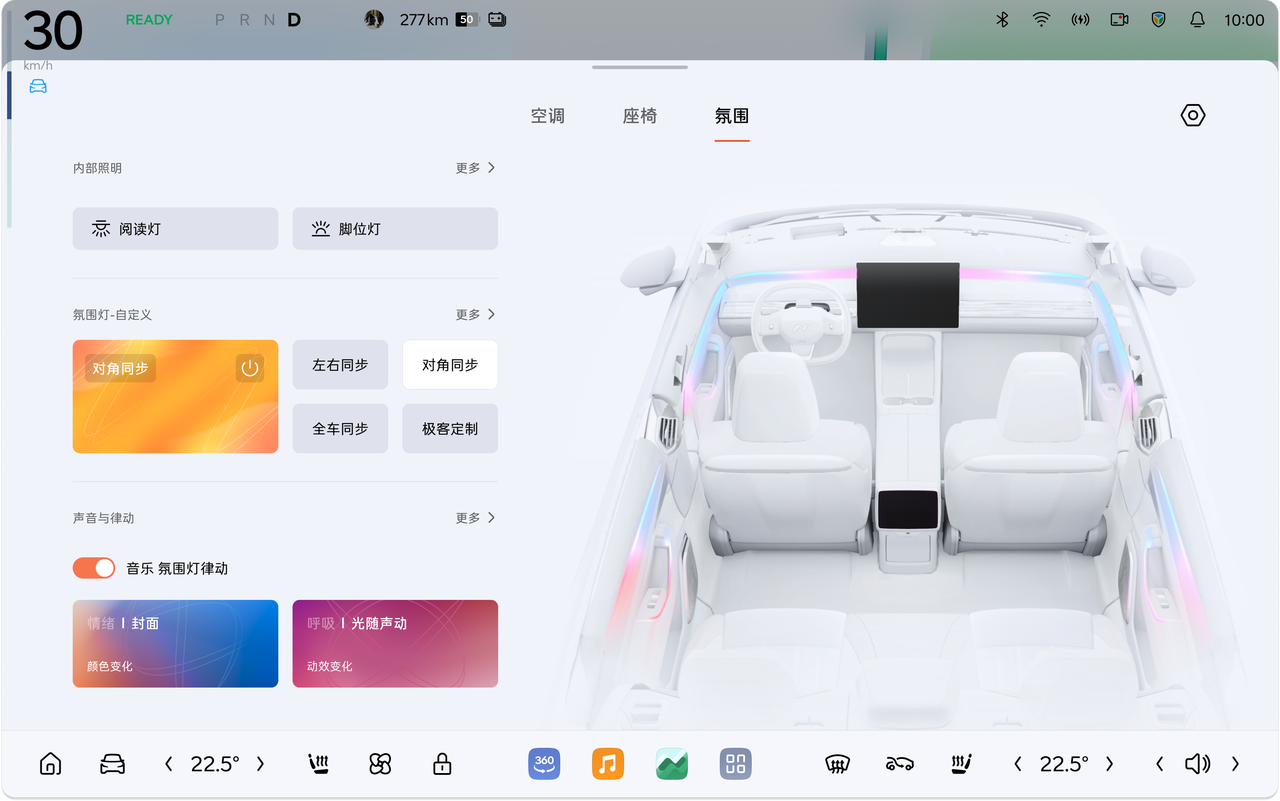The width and height of the screenshot is (1280, 801).
Task: Tap the blue car icon under speed
Action: point(38,86)
